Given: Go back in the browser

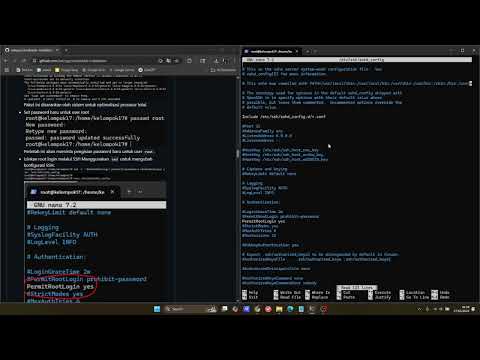Looking at the screenshot, I should pyautogui.click(x=6, y=61).
